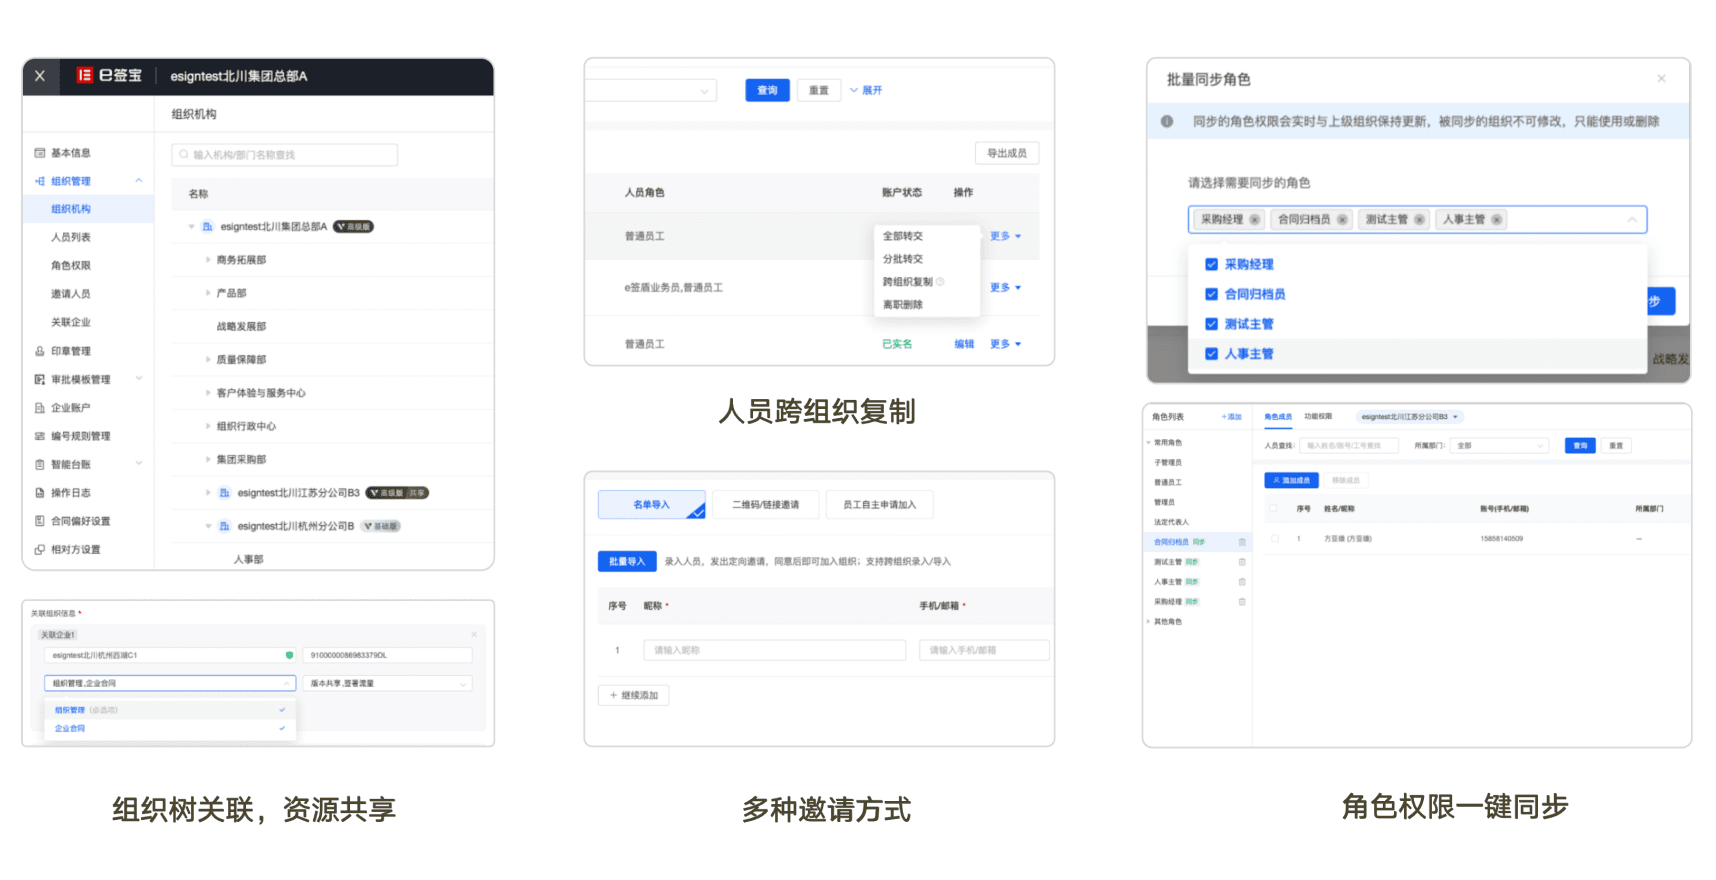
Task: Switch to the 功能权限 tab
Action: 1318,417
